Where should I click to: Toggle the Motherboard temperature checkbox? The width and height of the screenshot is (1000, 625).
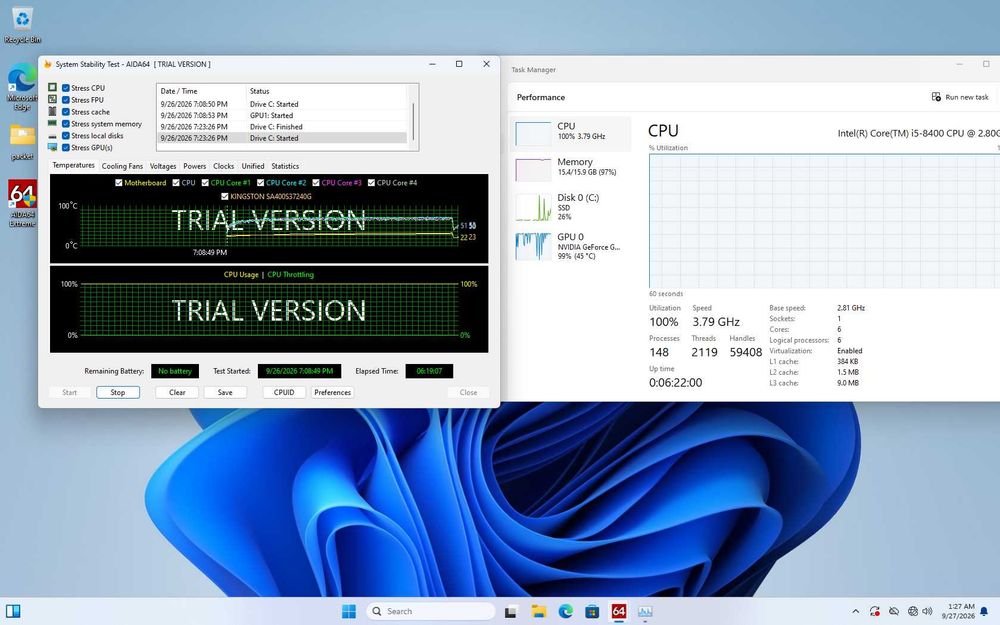tap(119, 182)
